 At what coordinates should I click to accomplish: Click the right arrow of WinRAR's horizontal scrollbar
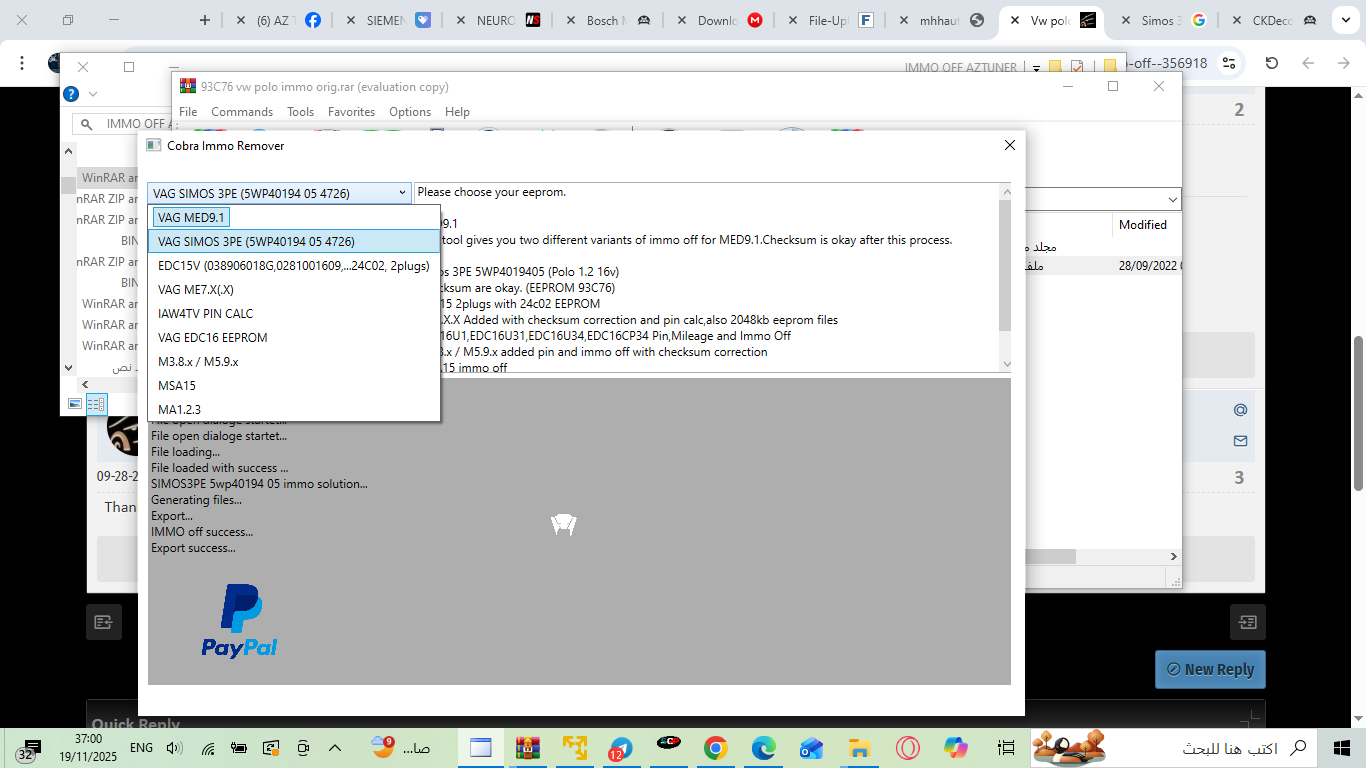(1172, 556)
